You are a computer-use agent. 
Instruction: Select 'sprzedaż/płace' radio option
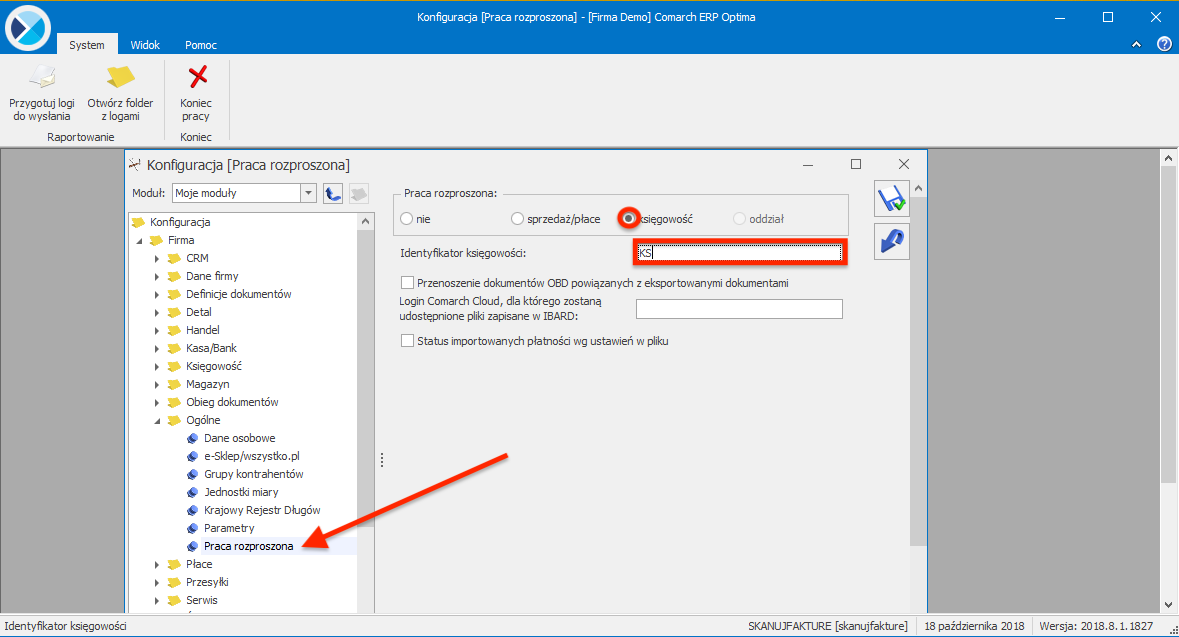517,219
